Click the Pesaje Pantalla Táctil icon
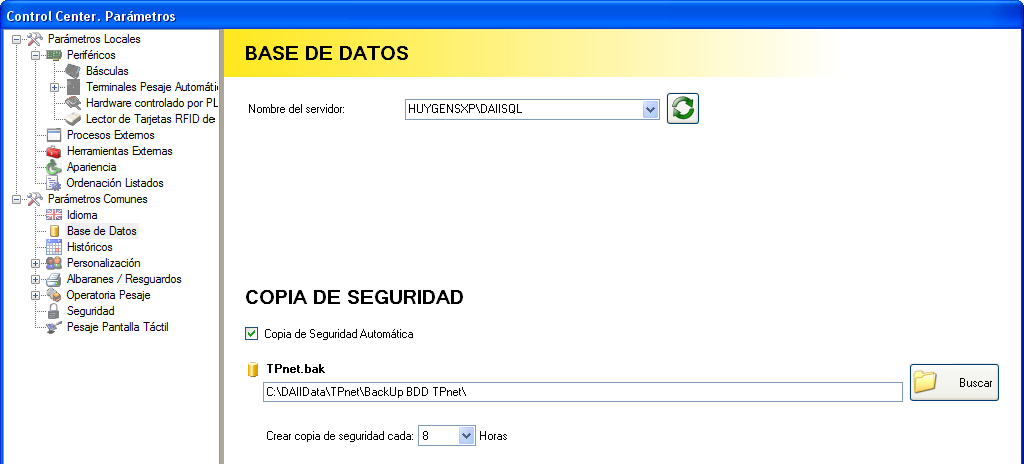 pyautogui.click(x=54, y=327)
